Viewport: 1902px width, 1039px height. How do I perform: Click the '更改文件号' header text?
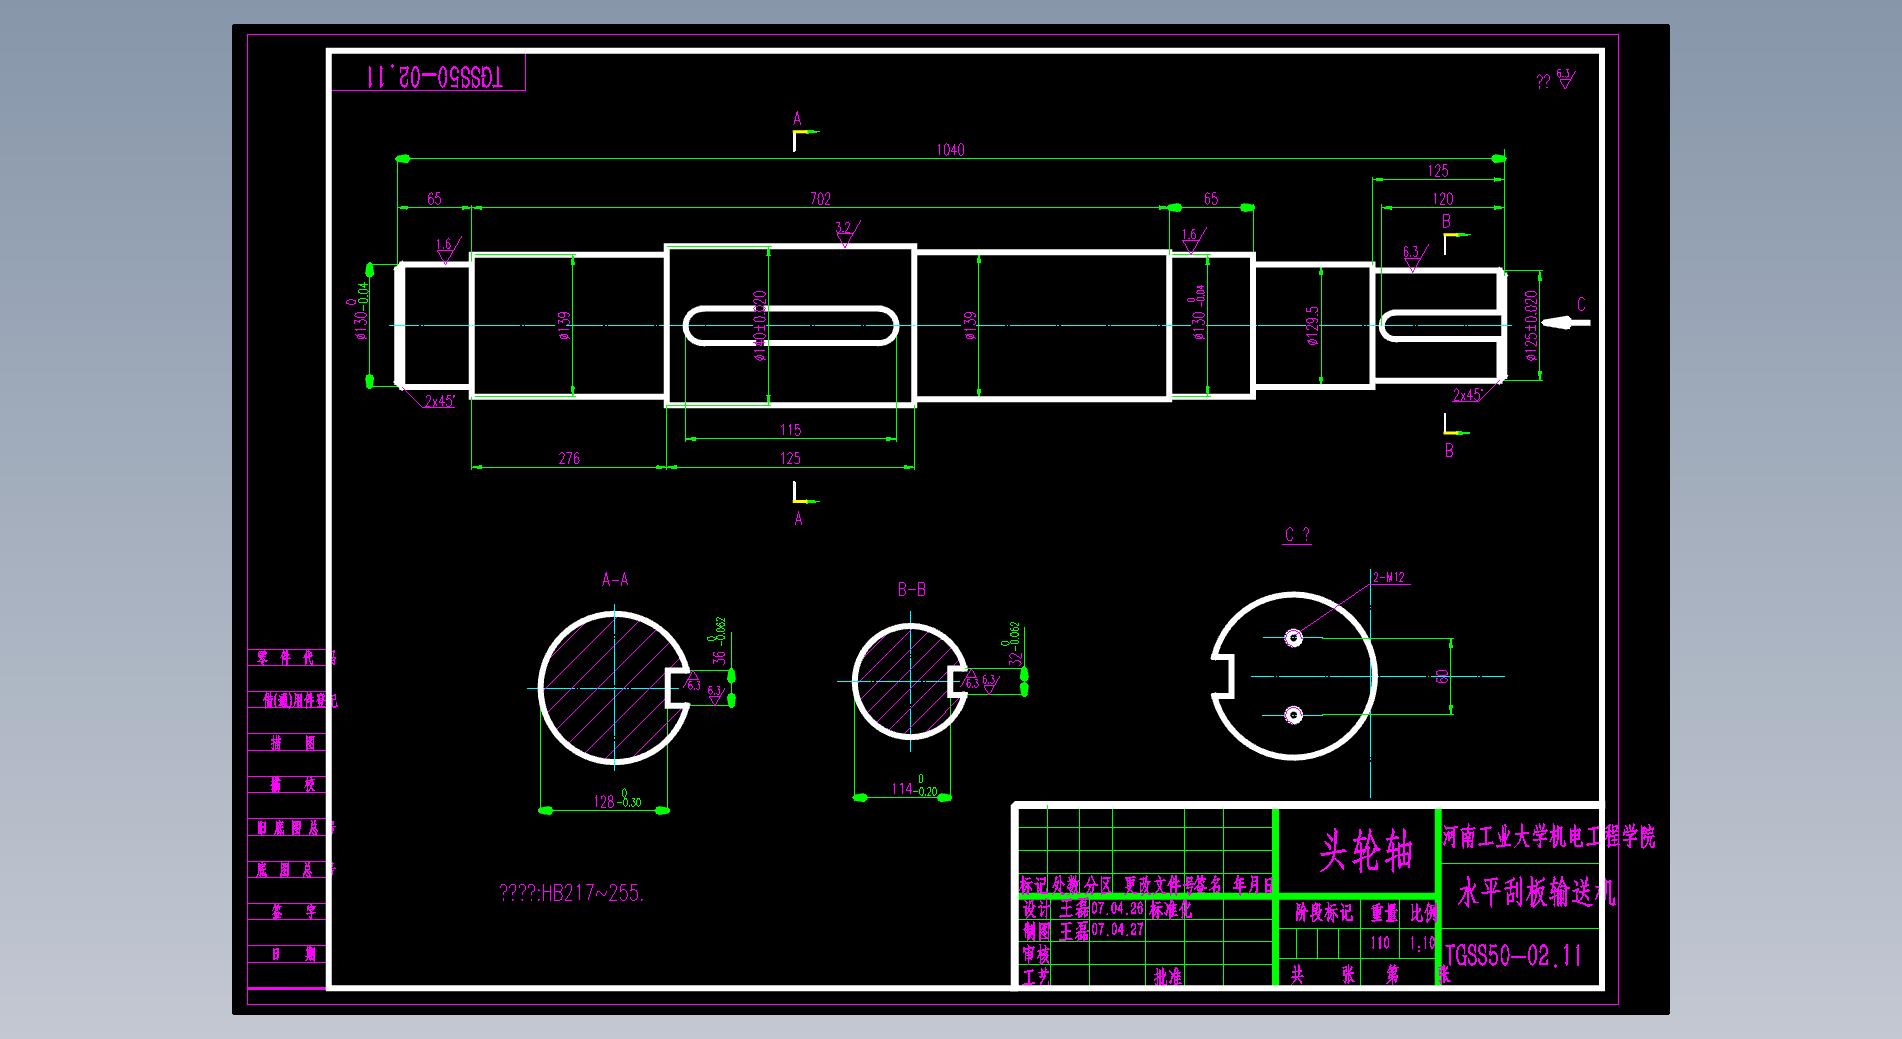pyautogui.click(x=1160, y=886)
